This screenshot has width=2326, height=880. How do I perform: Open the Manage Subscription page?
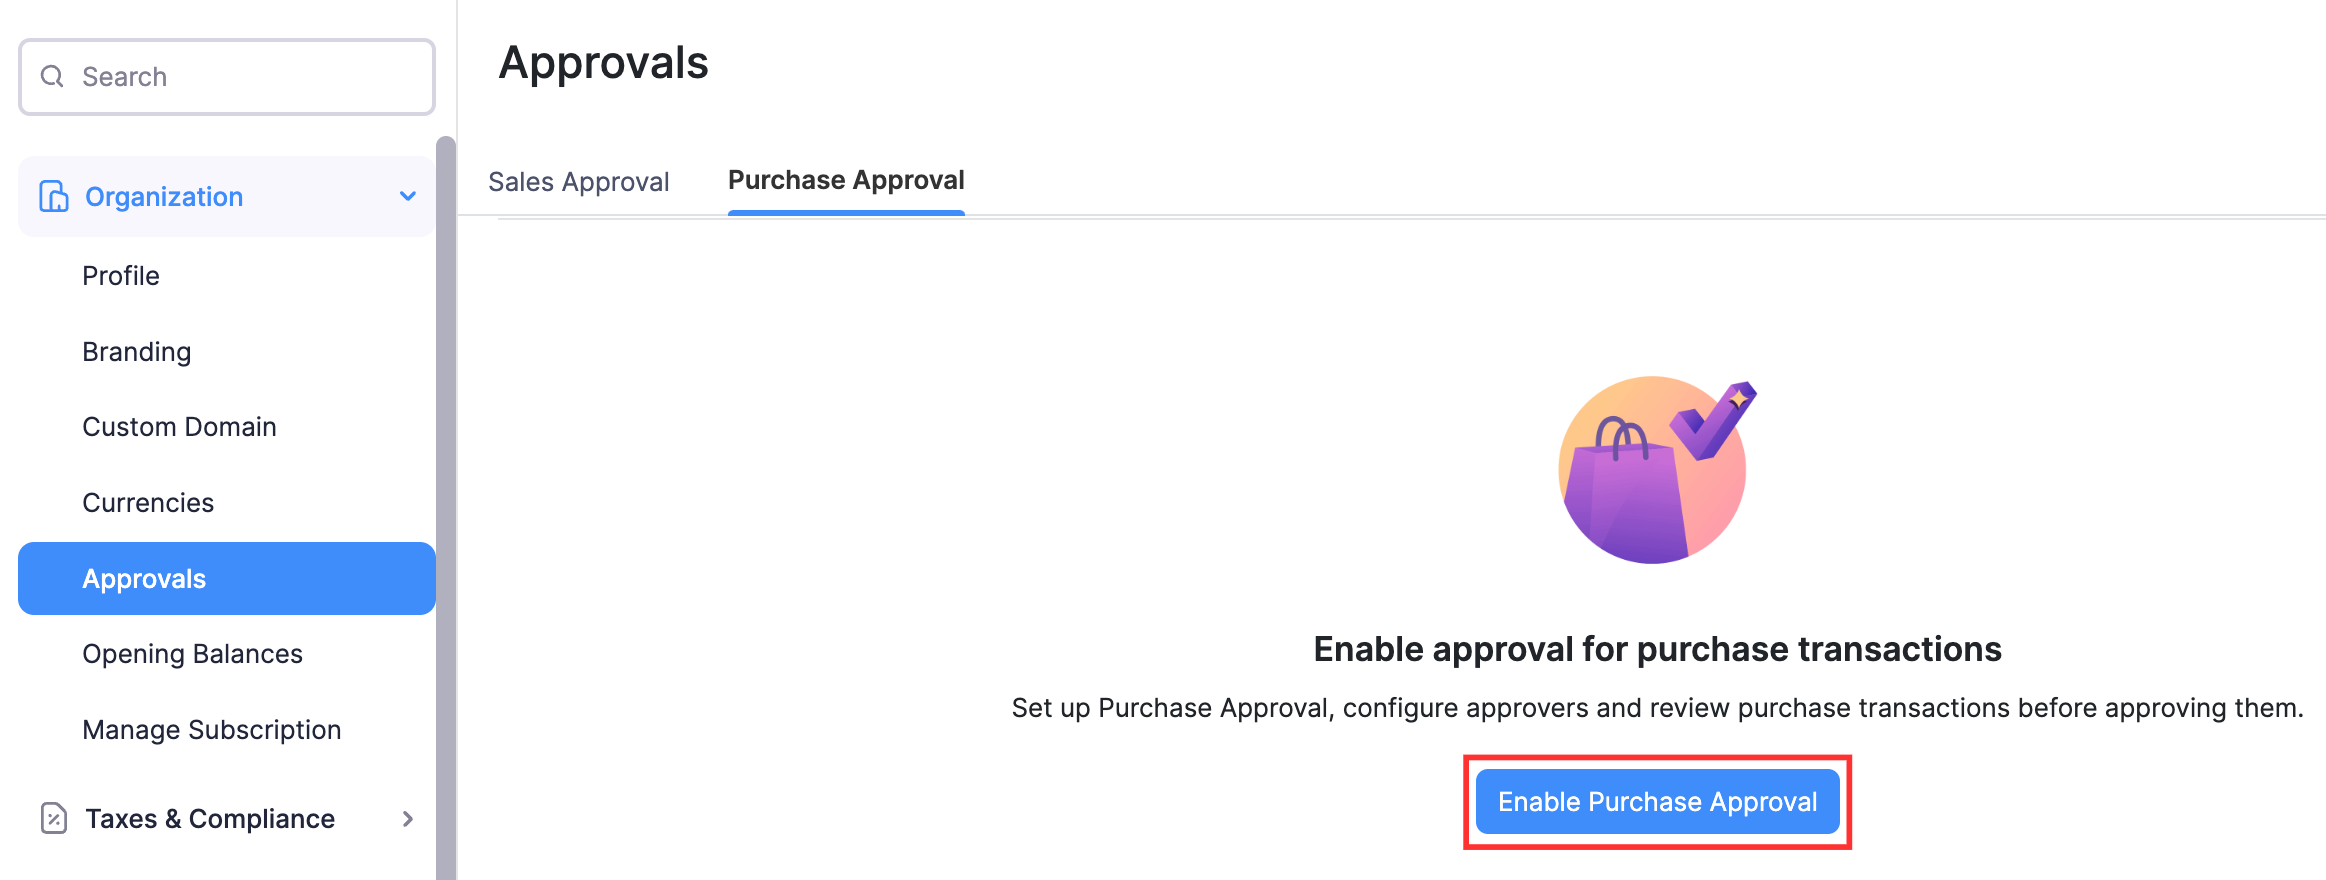pyautogui.click(x=211, y=729)
